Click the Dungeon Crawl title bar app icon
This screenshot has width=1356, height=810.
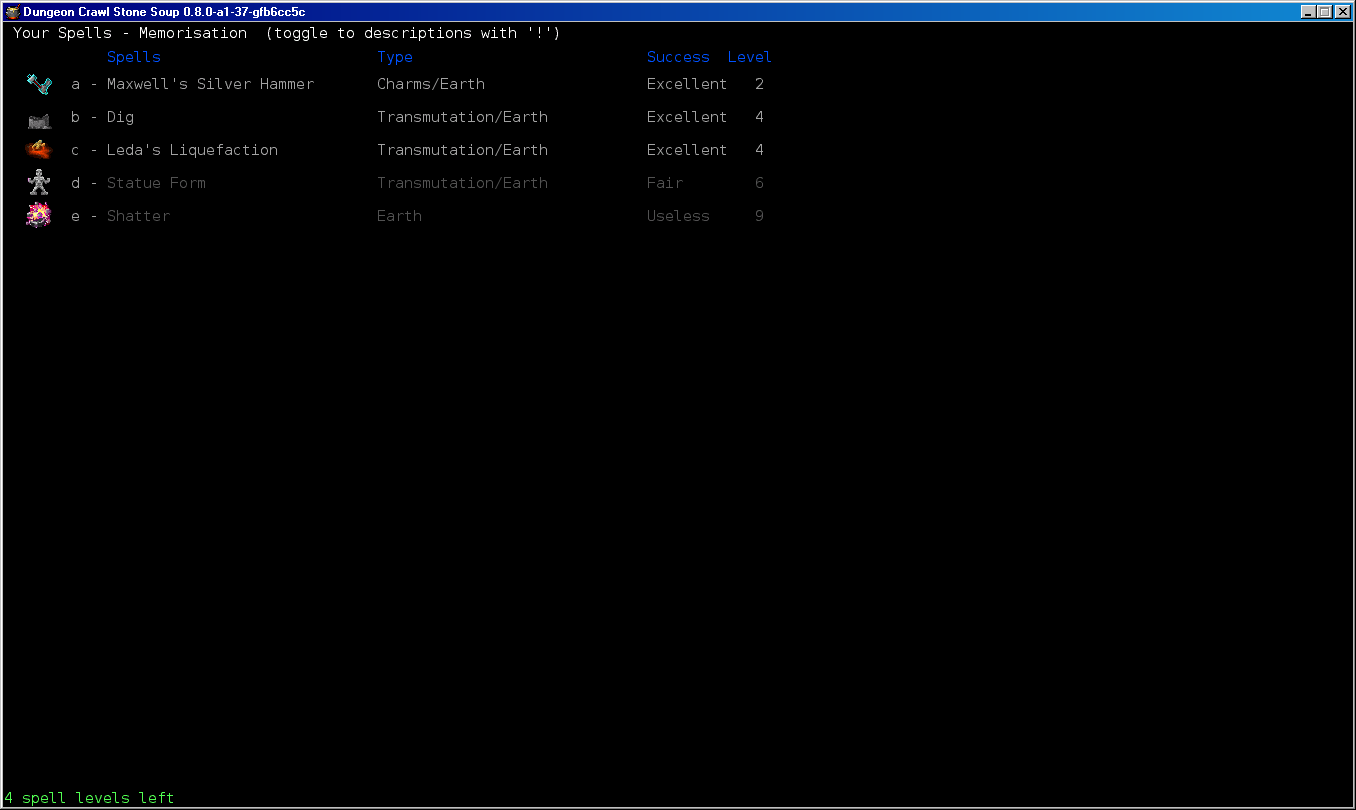click(x=12, y=12)
